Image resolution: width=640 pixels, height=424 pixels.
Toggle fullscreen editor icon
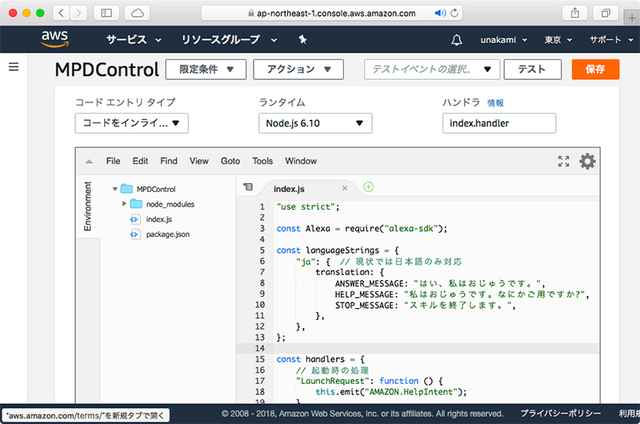coord(563,161)
